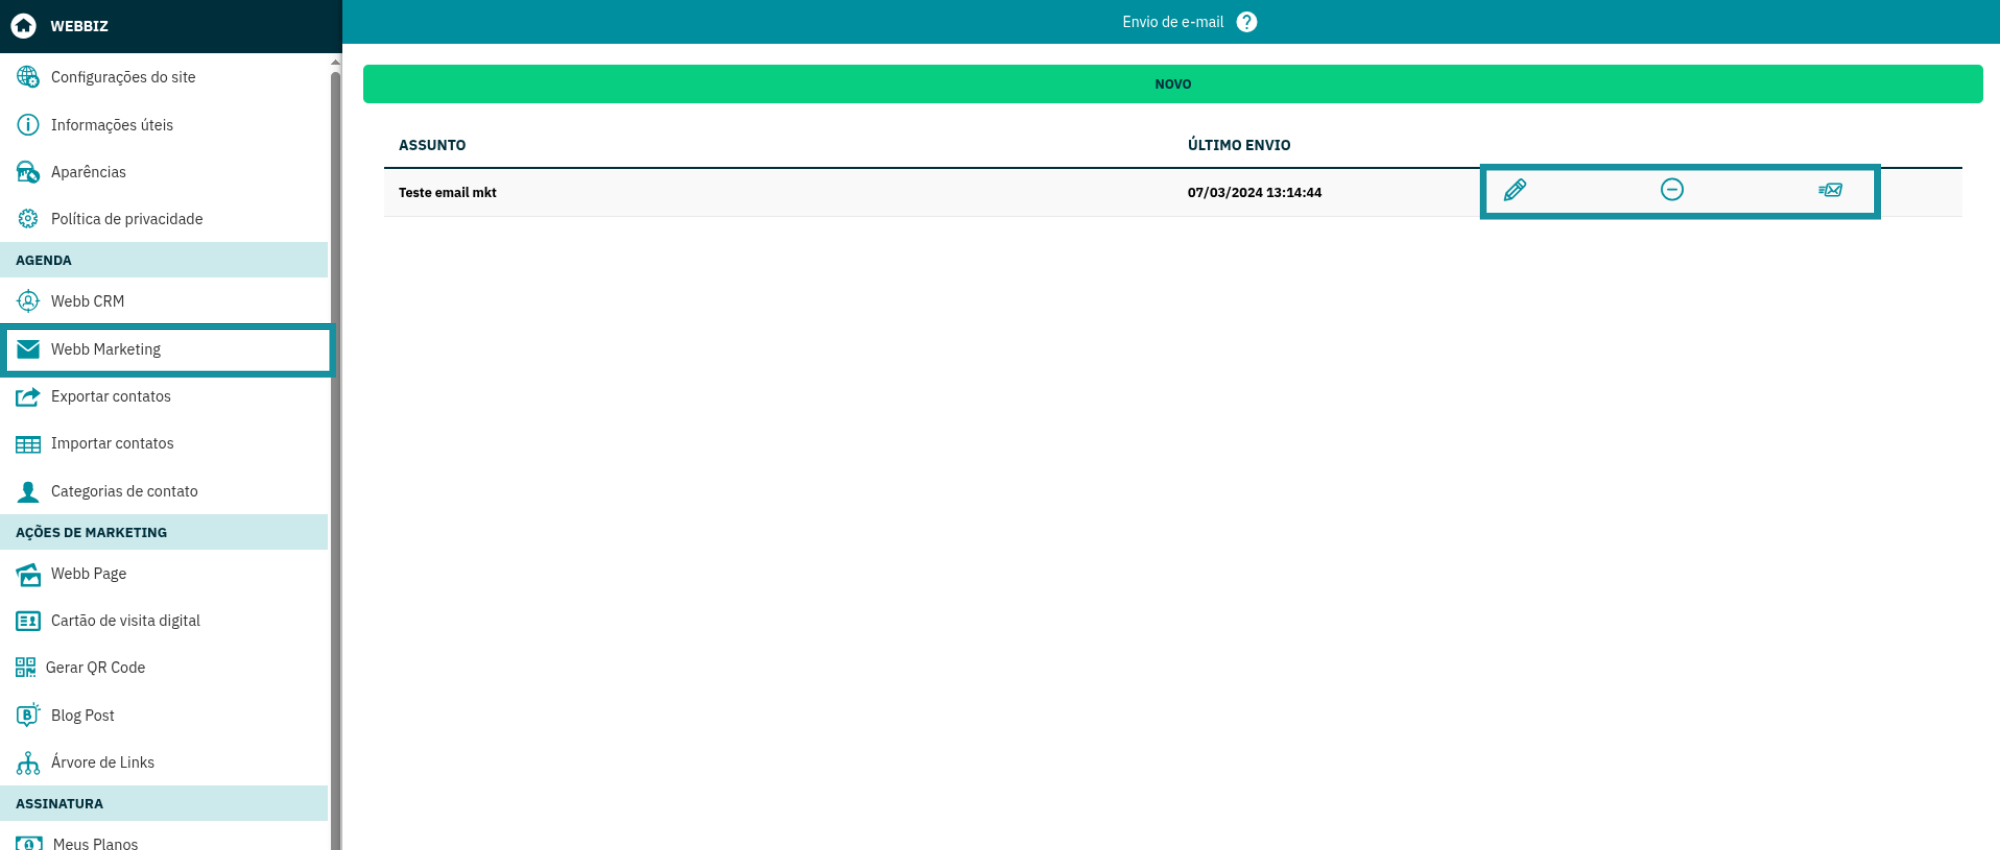Image resolution: width=2000 pixels, height=850 pixels.
Task: Open Configurações do site
Action: pos(123,77)
